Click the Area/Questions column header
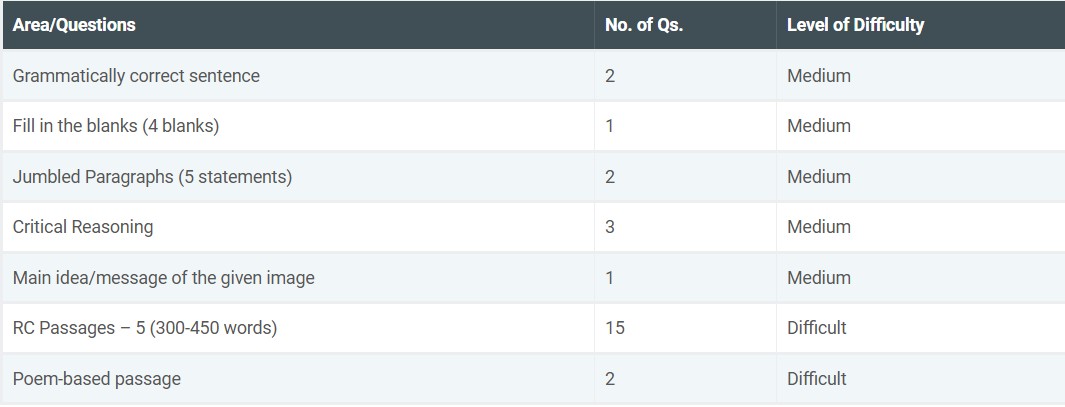Viewport: 1065px width, 407px height. pyautogui.click(x=74, y=25)
